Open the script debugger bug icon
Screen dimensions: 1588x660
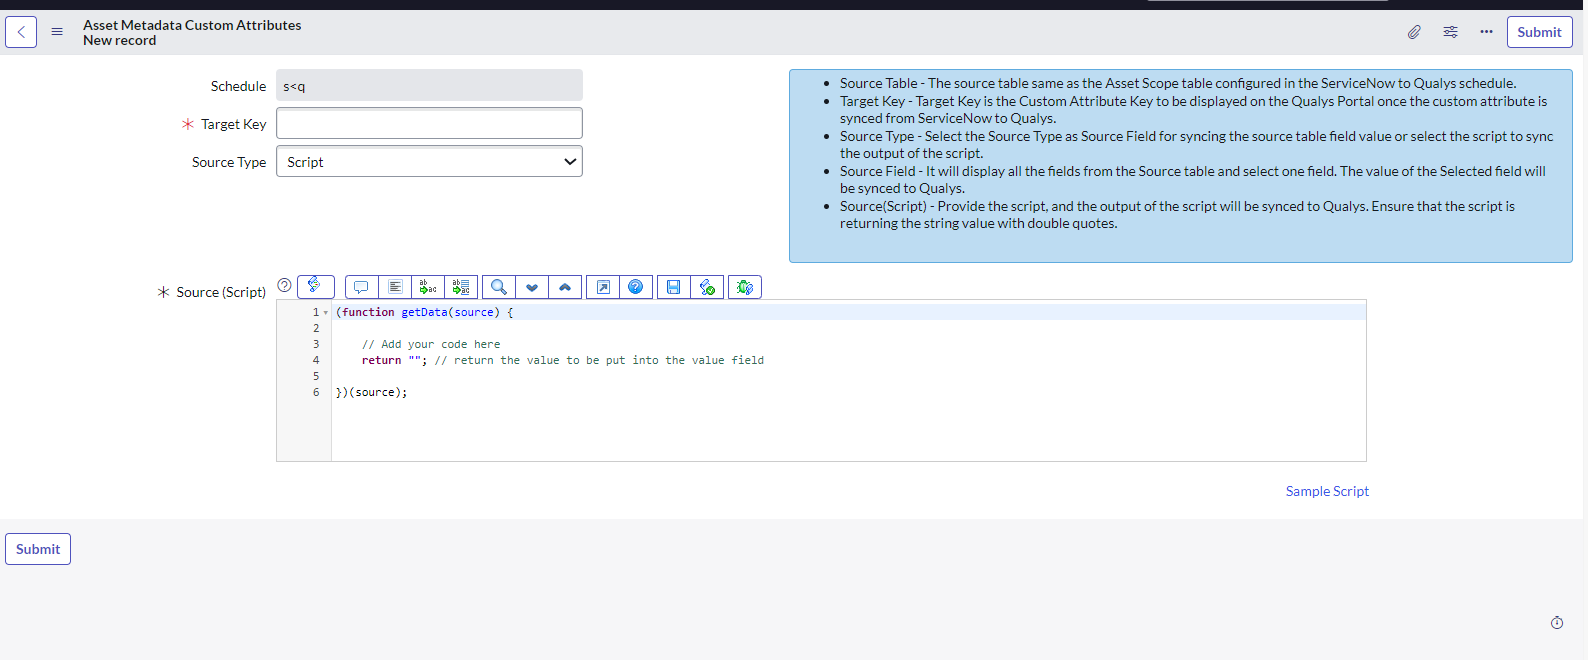745,287
